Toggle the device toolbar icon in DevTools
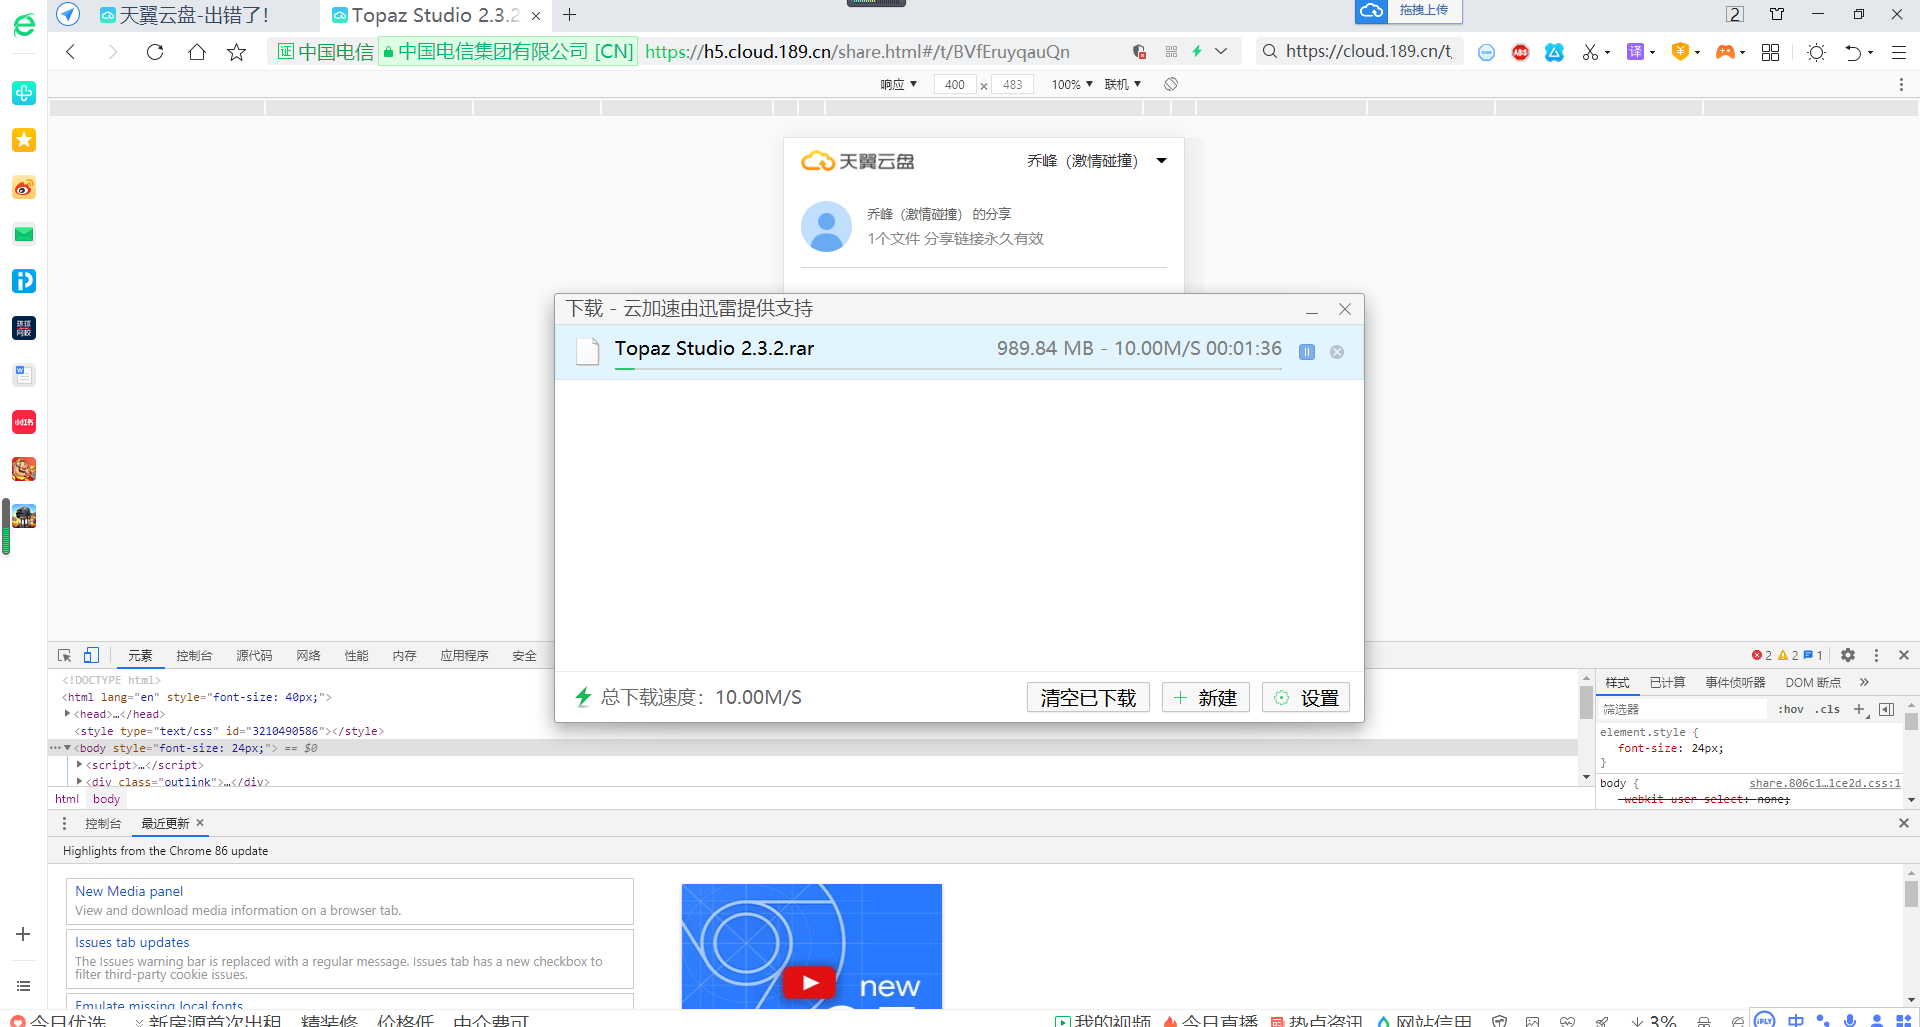1920x1027 pixels. (x=91, y=655)
